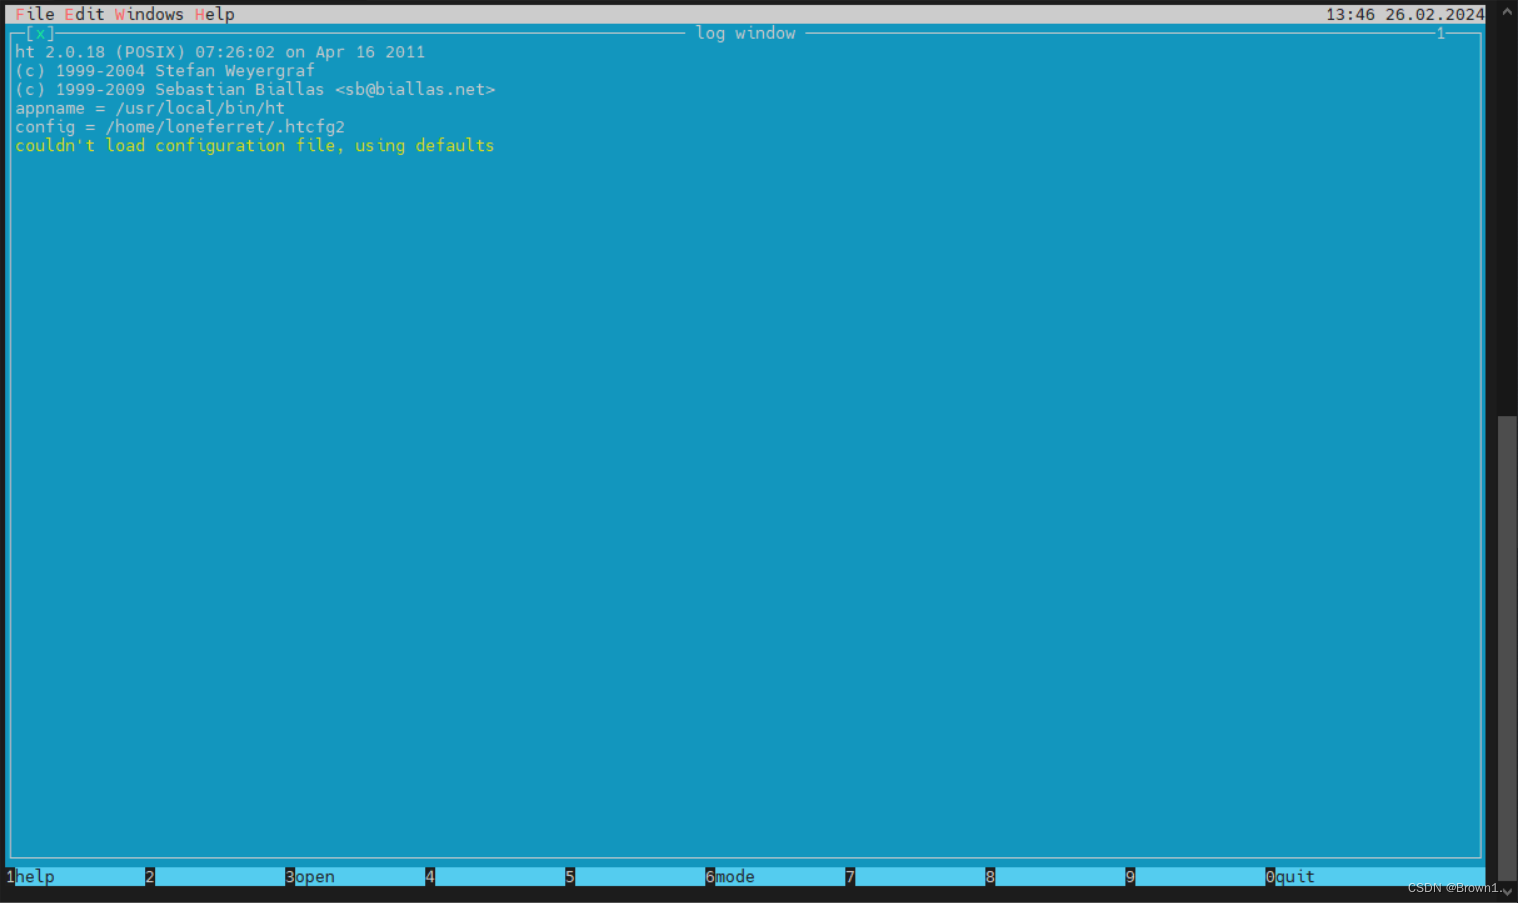Close the log window with the x
The height and width of the screenshot is (903, 1518).
40,33
